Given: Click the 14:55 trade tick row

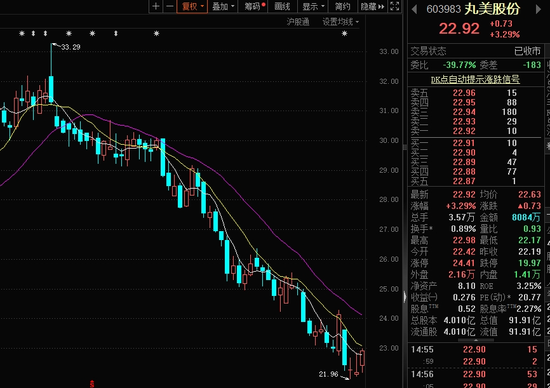Looking at the screenshot, I should coord(474,350).
